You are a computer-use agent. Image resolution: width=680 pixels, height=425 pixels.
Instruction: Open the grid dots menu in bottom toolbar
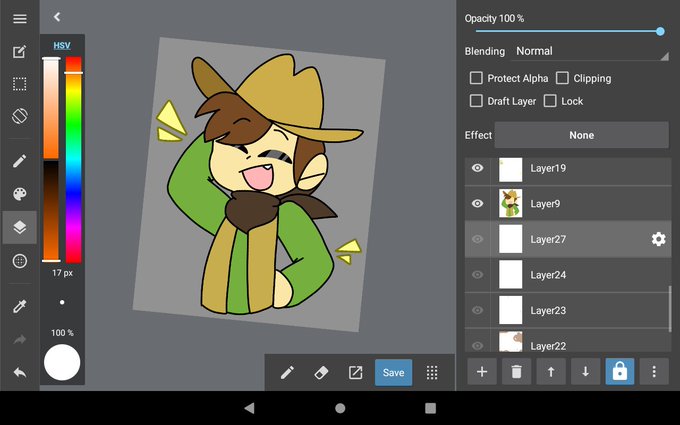click(x=432, y=373)
